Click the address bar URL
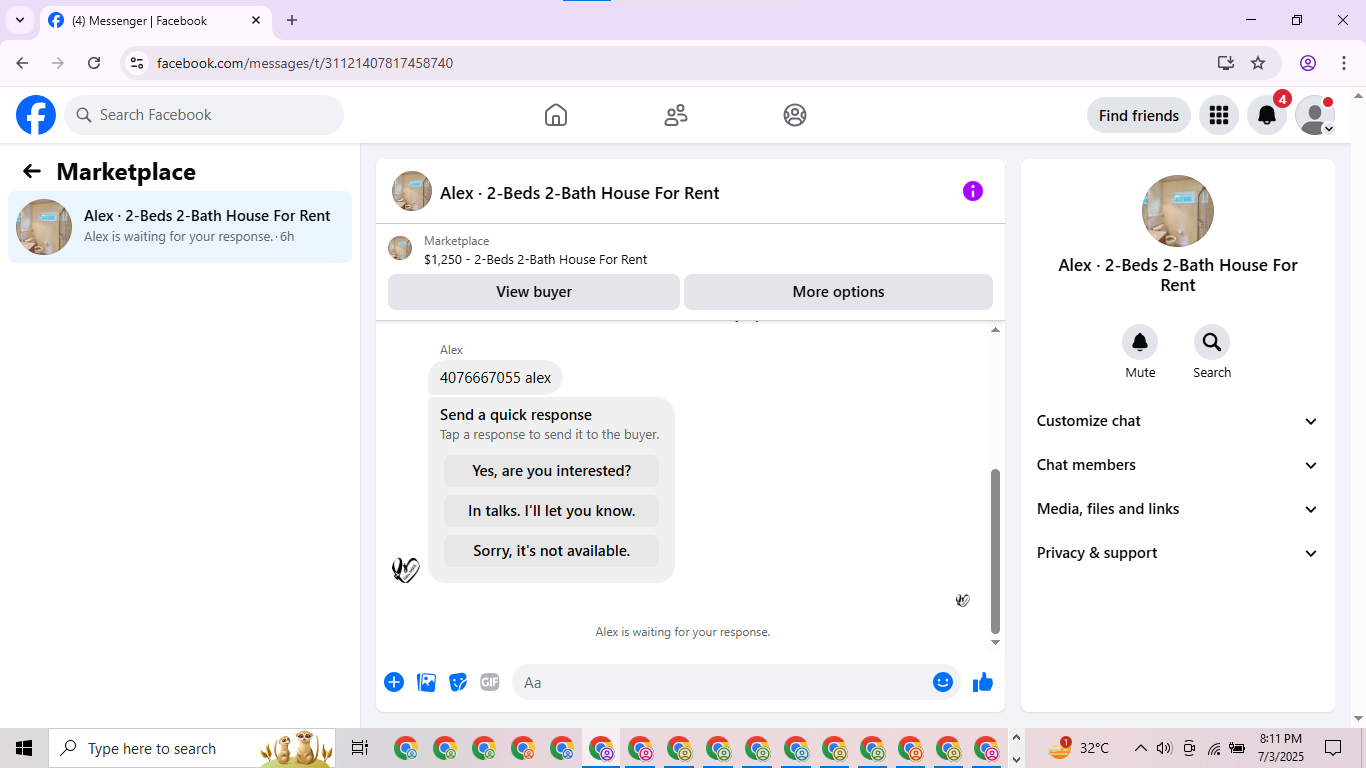The width and height of the screenshot is (1366, 768). tap(305, 63)
